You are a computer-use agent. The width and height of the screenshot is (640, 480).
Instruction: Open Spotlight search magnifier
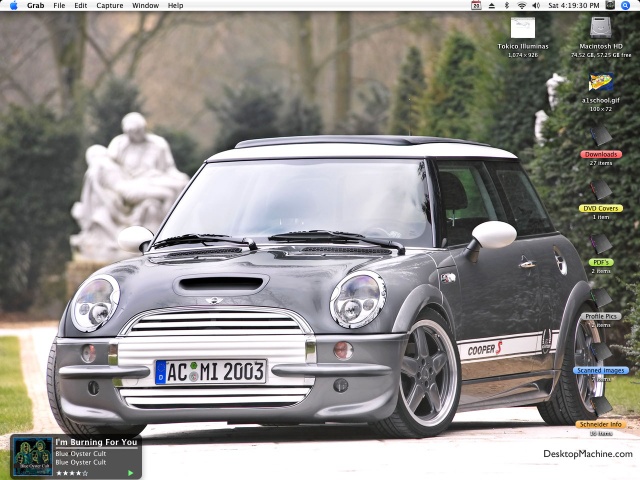pos(625,5)
